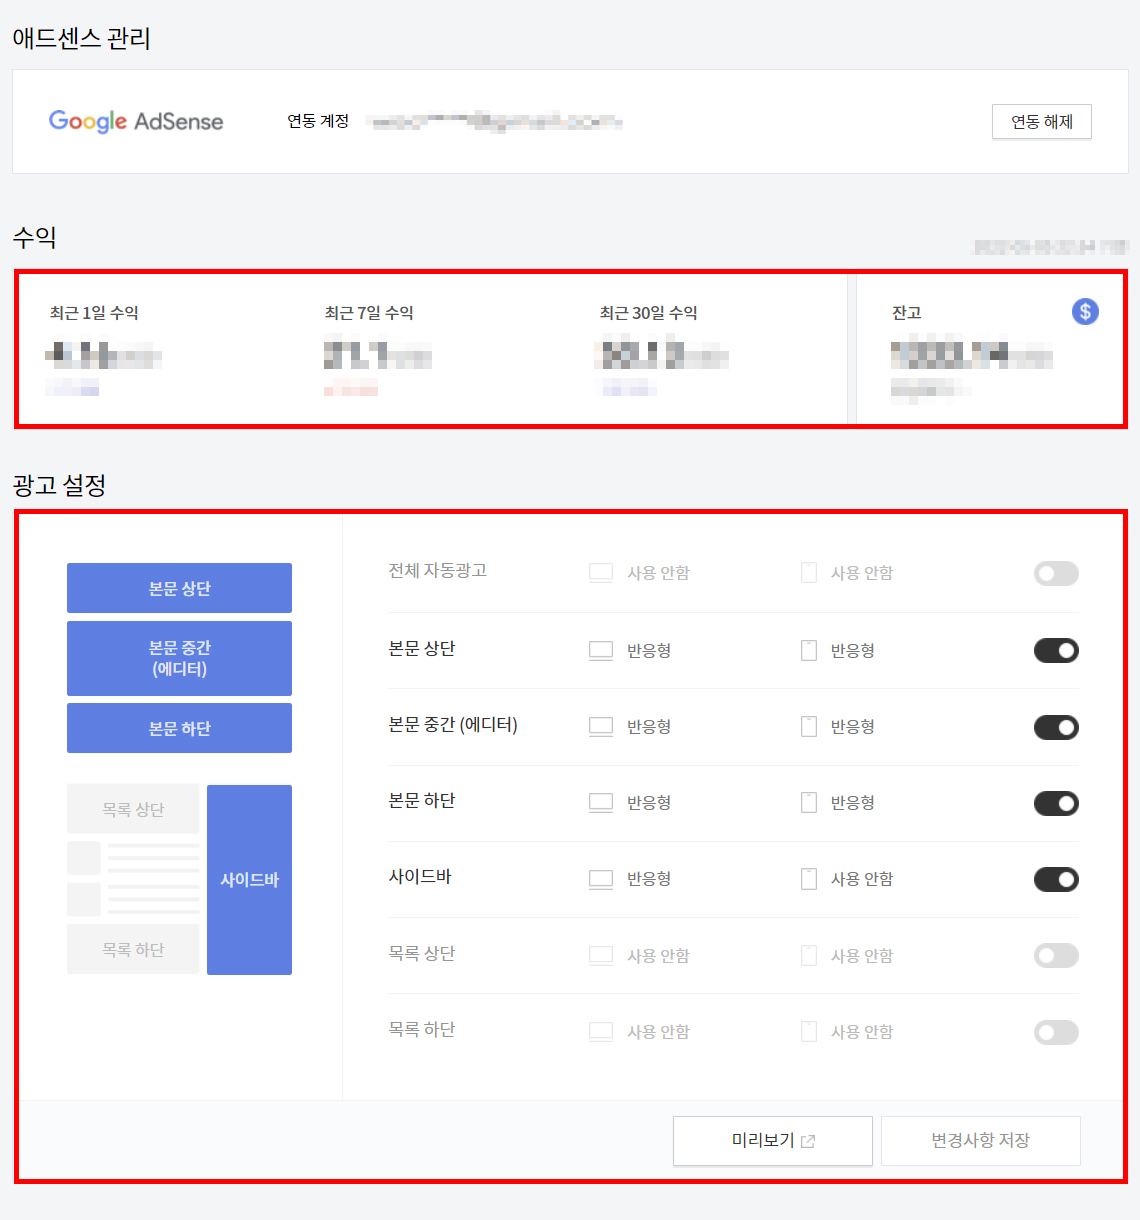
Task: Open desktop 반응형 option for 본문 중간 (에디터)
Action: tap(649, 727)
